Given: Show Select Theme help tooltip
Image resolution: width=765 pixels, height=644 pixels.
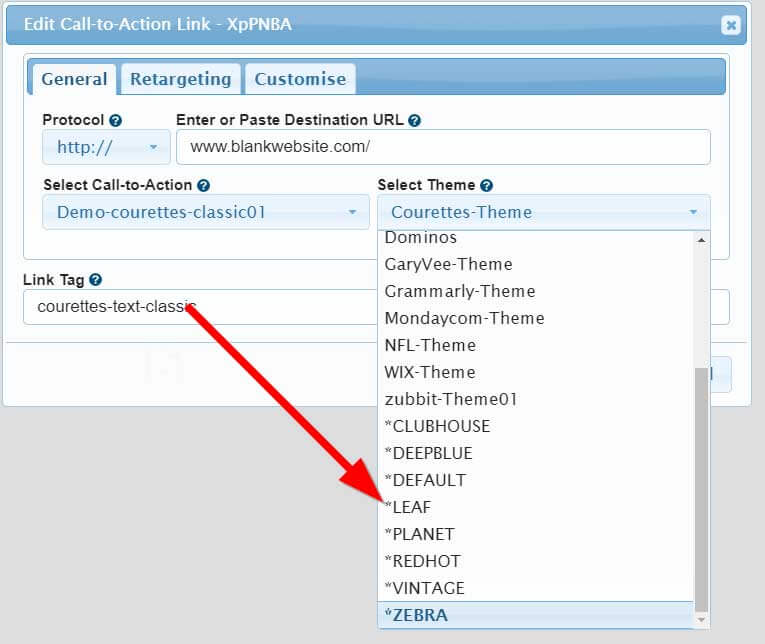Looking at the screenshot, I should tap(486, 185).
